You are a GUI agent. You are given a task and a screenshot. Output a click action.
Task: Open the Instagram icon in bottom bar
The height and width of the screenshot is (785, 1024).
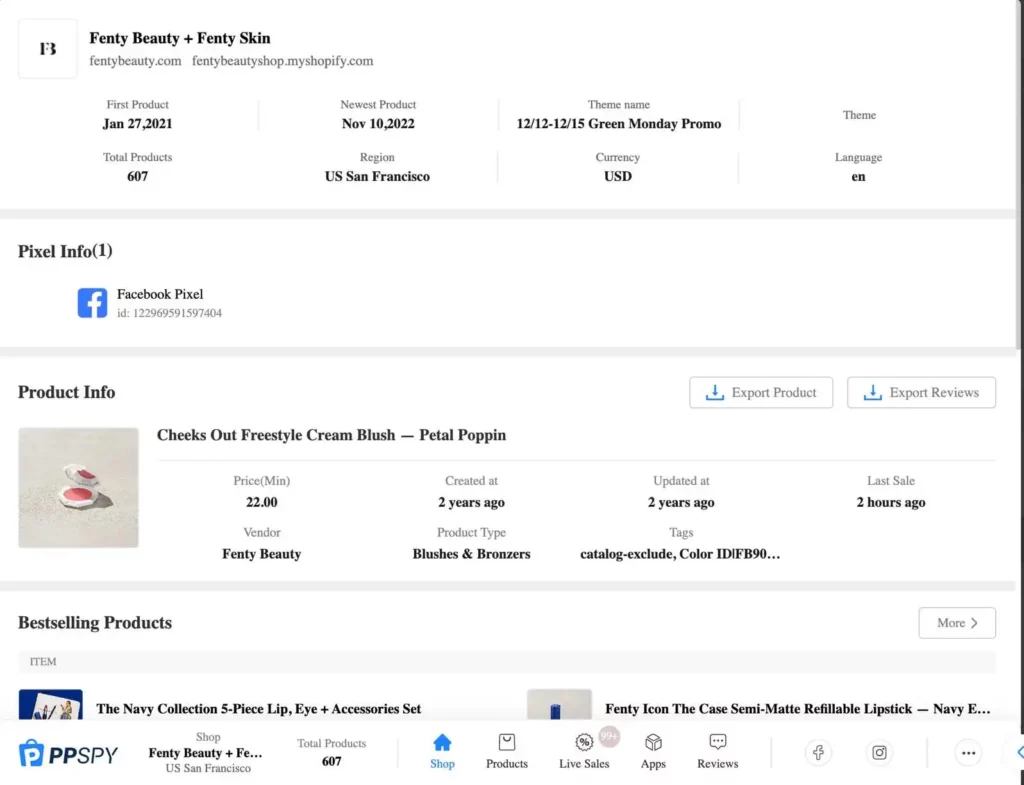click(x=880, y=753)
